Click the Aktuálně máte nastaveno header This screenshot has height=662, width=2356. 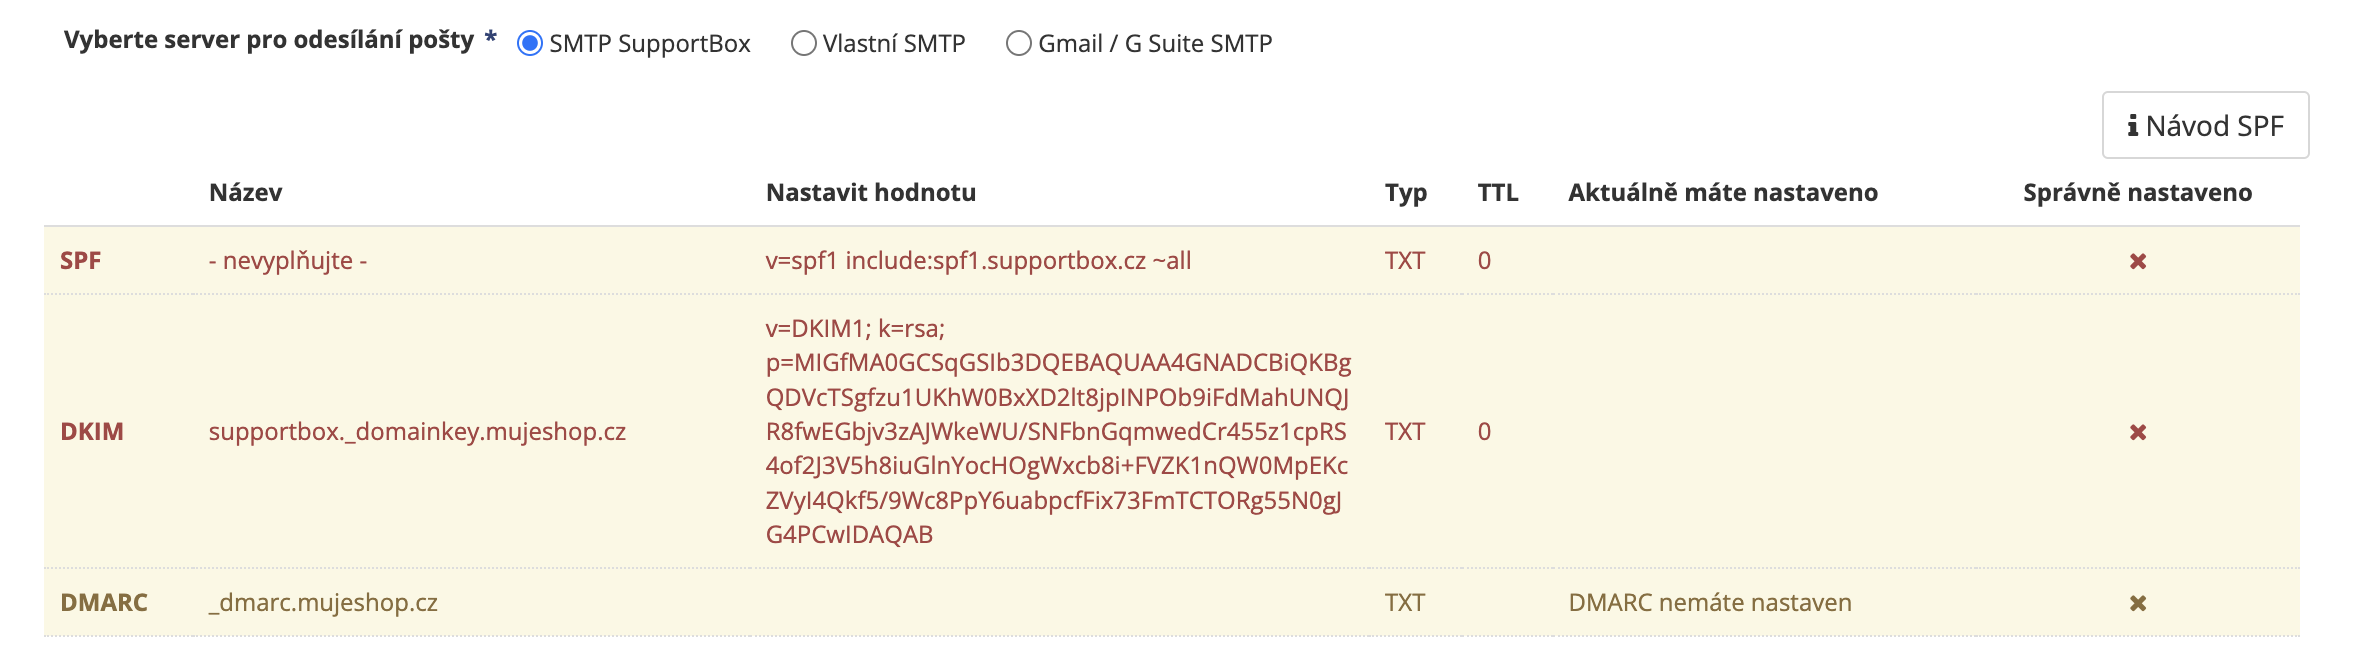[x=1722, y=193]
